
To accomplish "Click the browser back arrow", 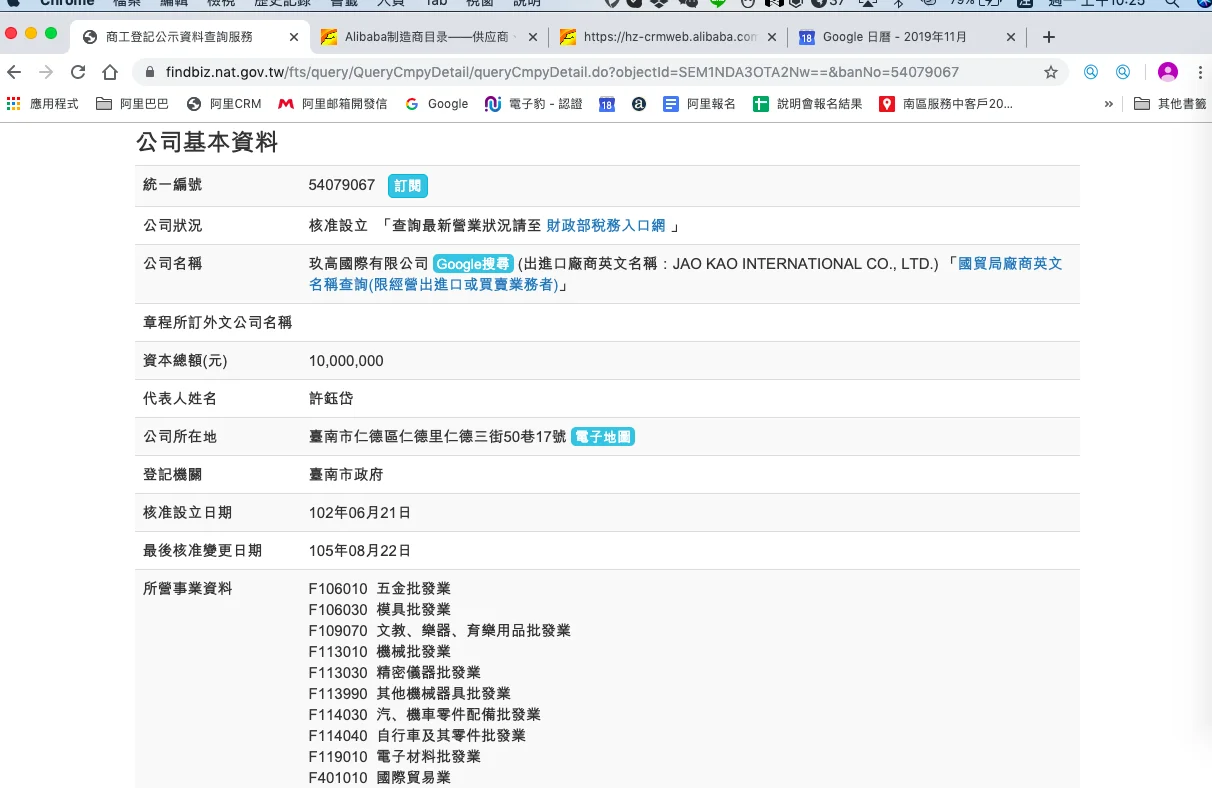I will (x=14, y=72).
